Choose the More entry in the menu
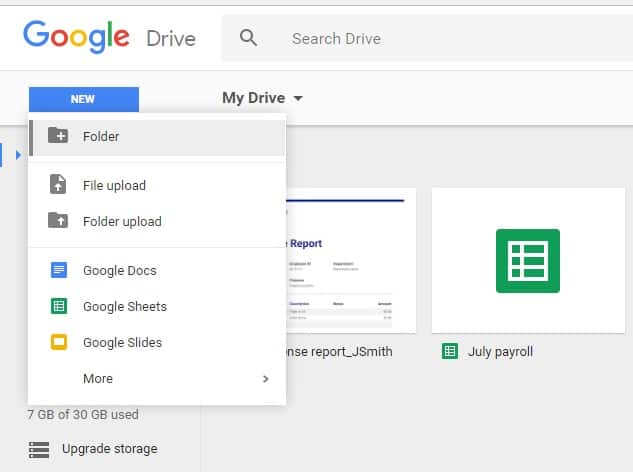This screenshot has height=472, width=633. point(98,379)
